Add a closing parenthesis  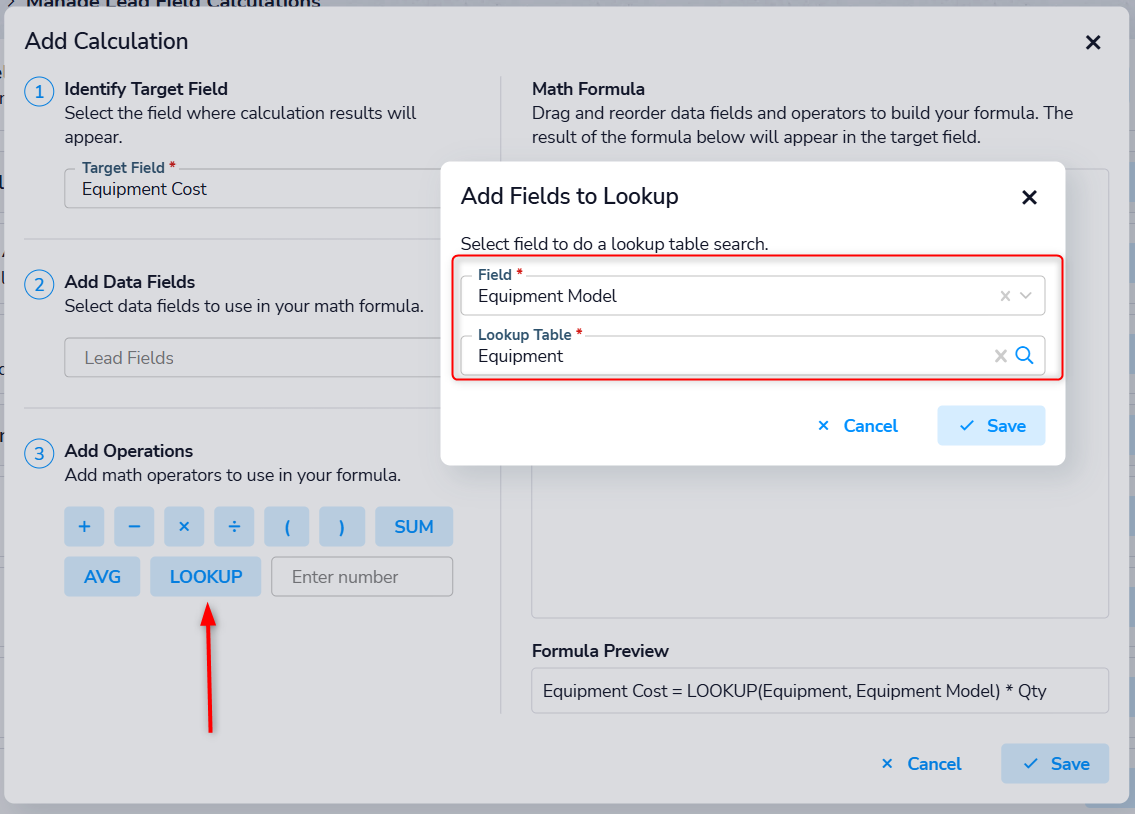coord(342,527)
